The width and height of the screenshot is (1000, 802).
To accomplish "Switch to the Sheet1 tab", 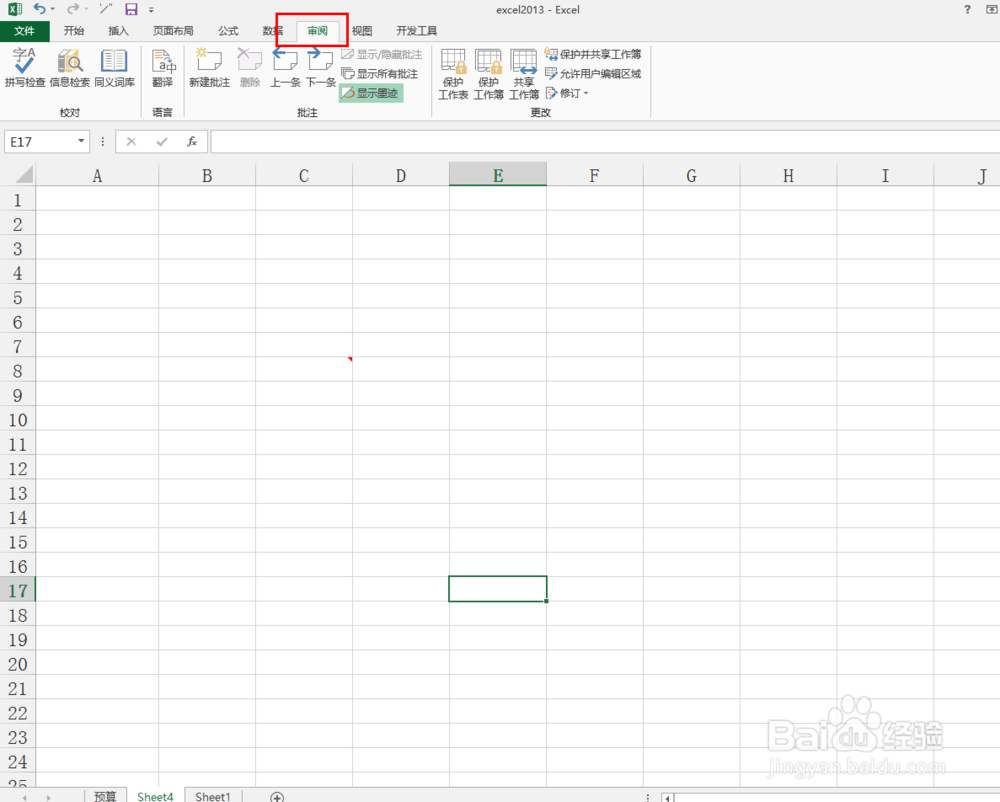I will tap(212, 796).
